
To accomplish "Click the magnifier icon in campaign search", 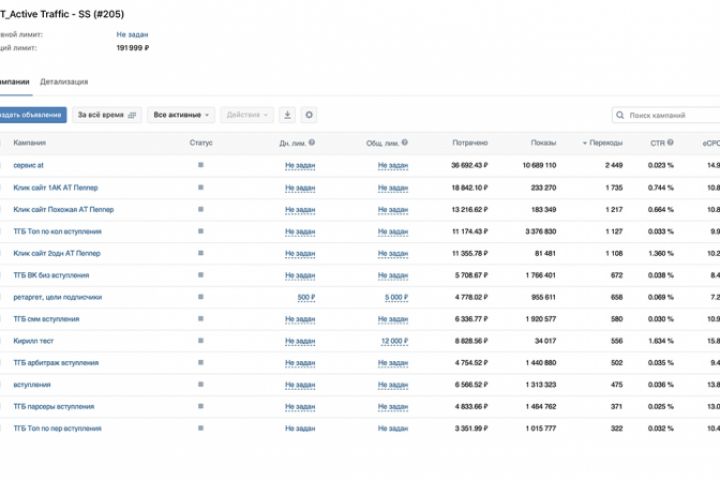I will coord(621,116).
